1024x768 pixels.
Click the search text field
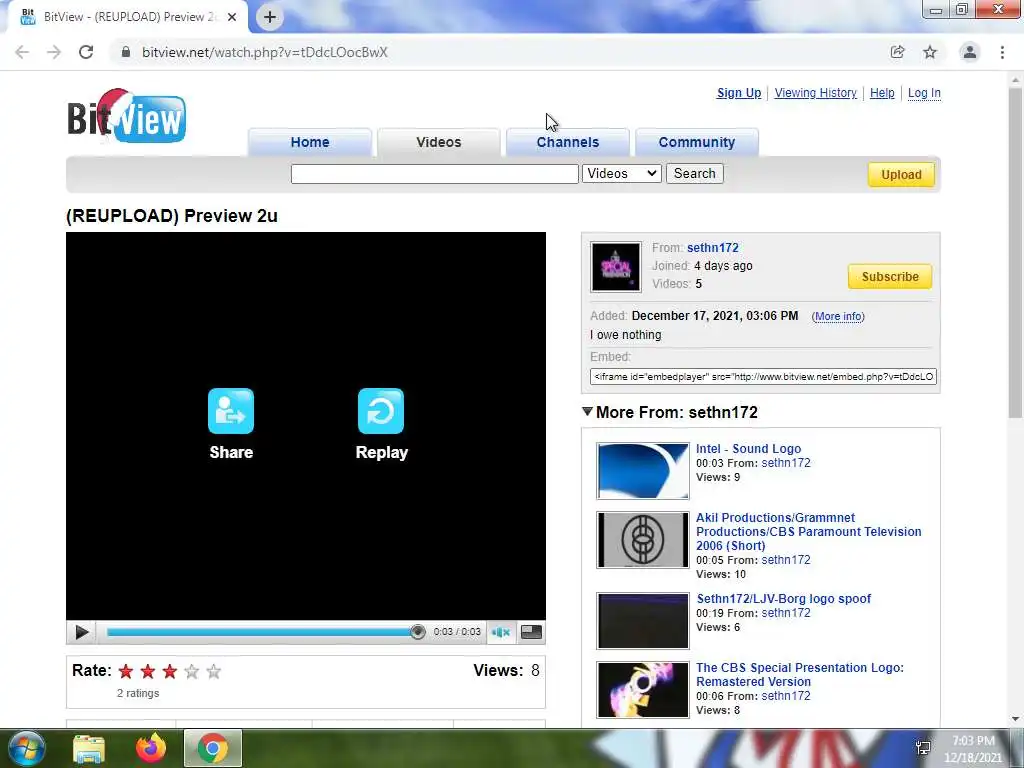click(434, 174)
